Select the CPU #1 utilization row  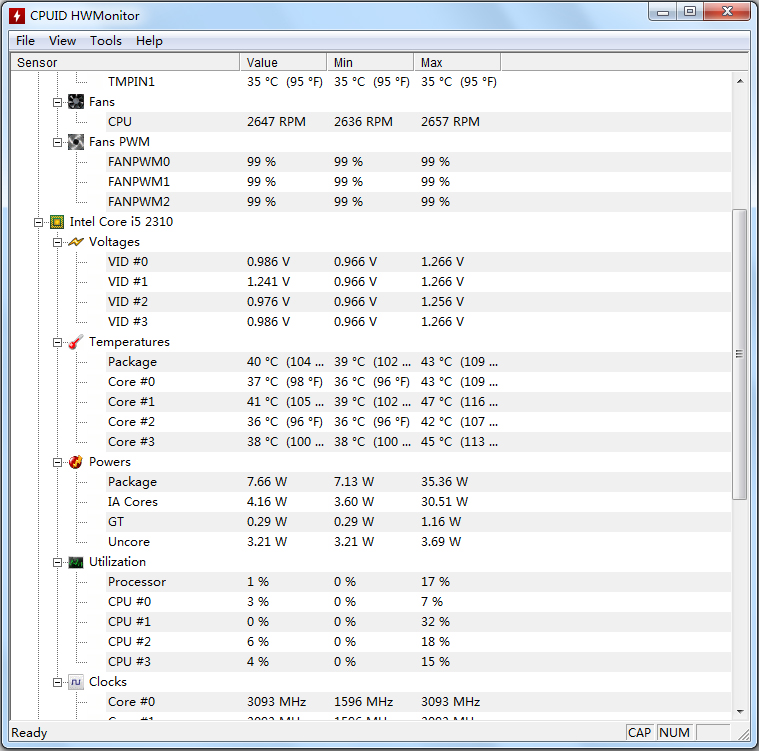(x=418, y=622)
